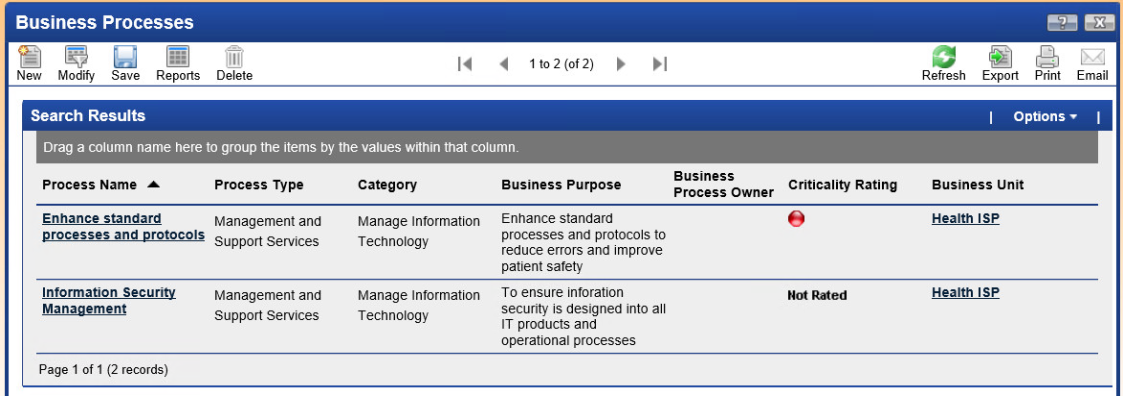The width and height of the screenshot is (1123, 396).
Task: Click the help question mark button
Action: [x=1062, y=22]
